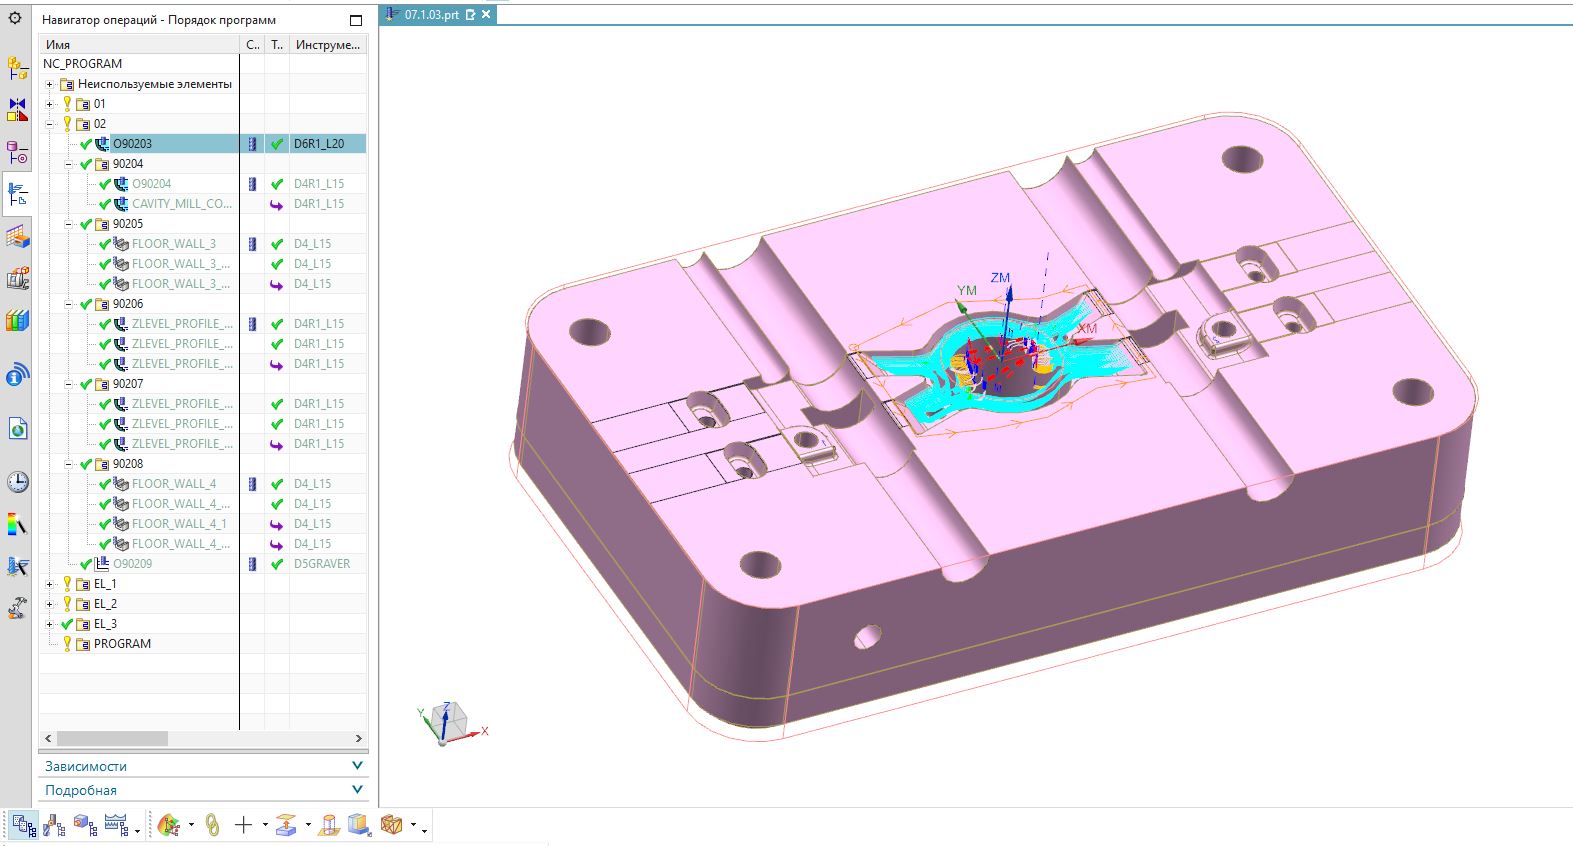Click the Инструме... column header
Viewport: 1573px width, 846px height.
(328, 45)
